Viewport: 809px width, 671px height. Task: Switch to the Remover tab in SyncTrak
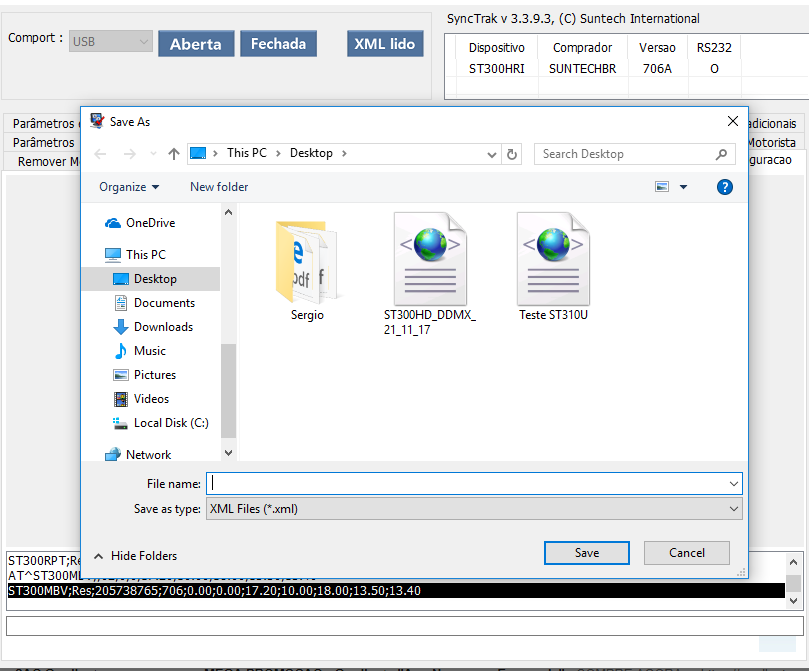click(x=43, y=161)
